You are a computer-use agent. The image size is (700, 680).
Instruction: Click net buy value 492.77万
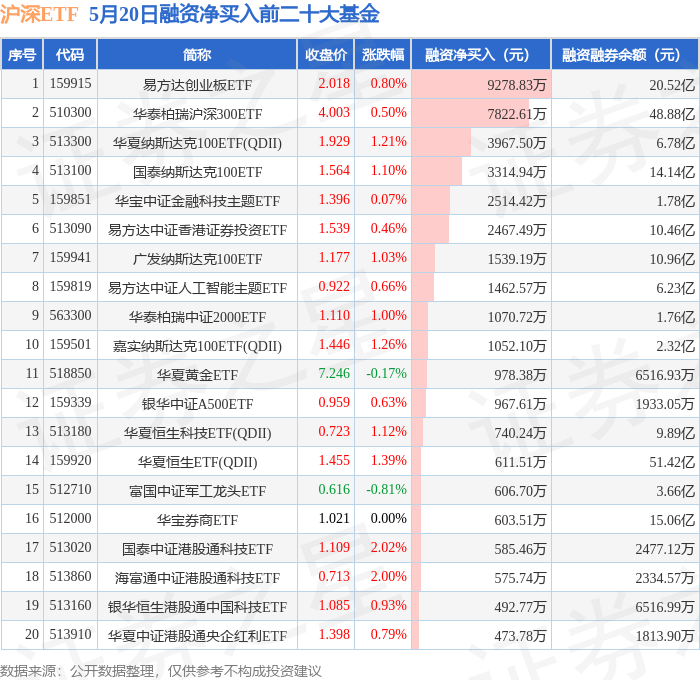[x=520, y=607]
